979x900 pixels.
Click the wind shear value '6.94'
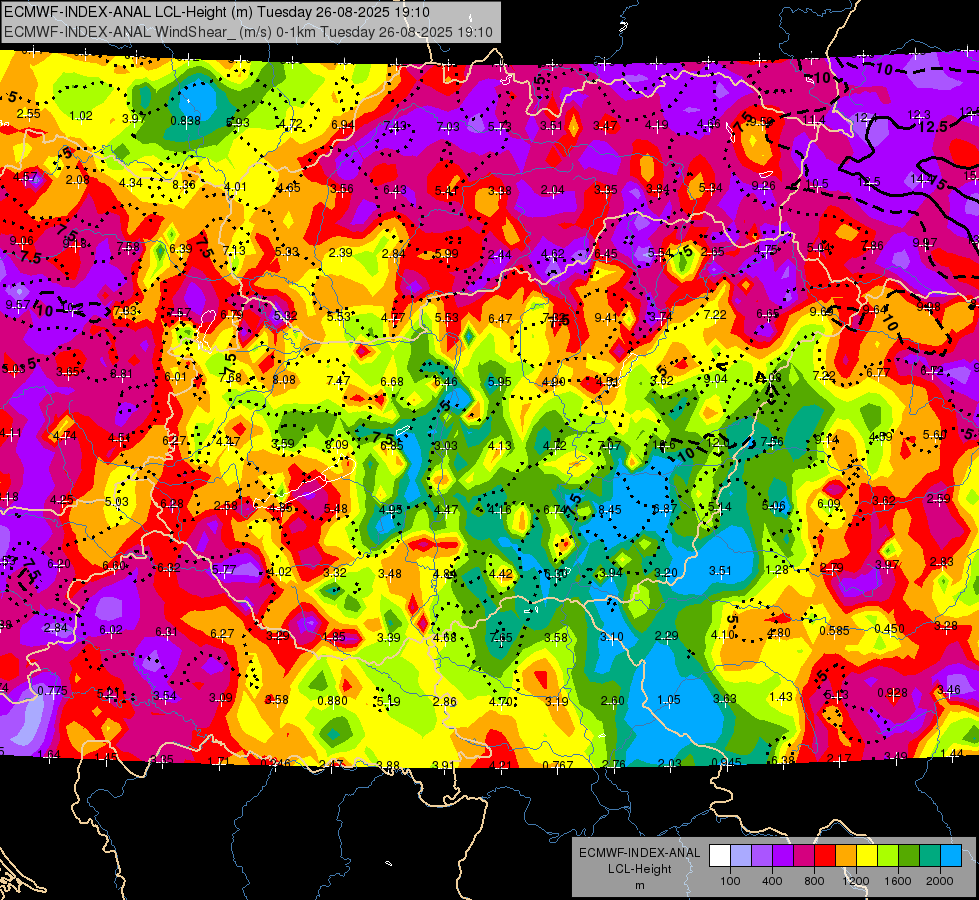pyautogui.click(x=343, y=125)
